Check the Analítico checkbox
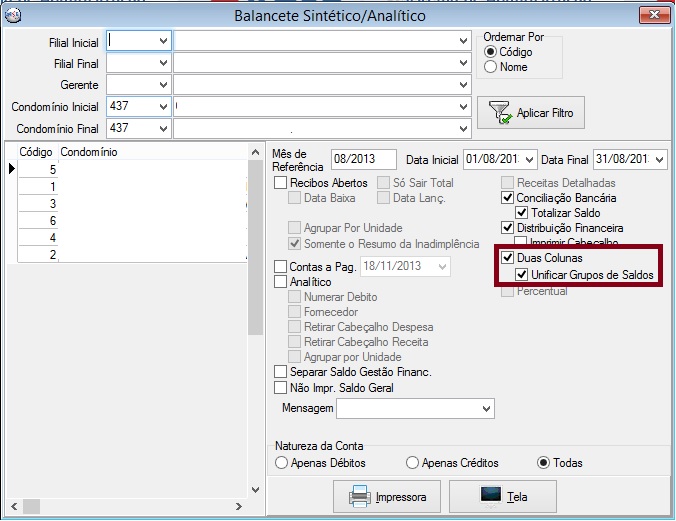The height and width of the screenshot is (521, 676). coord(281,283)
